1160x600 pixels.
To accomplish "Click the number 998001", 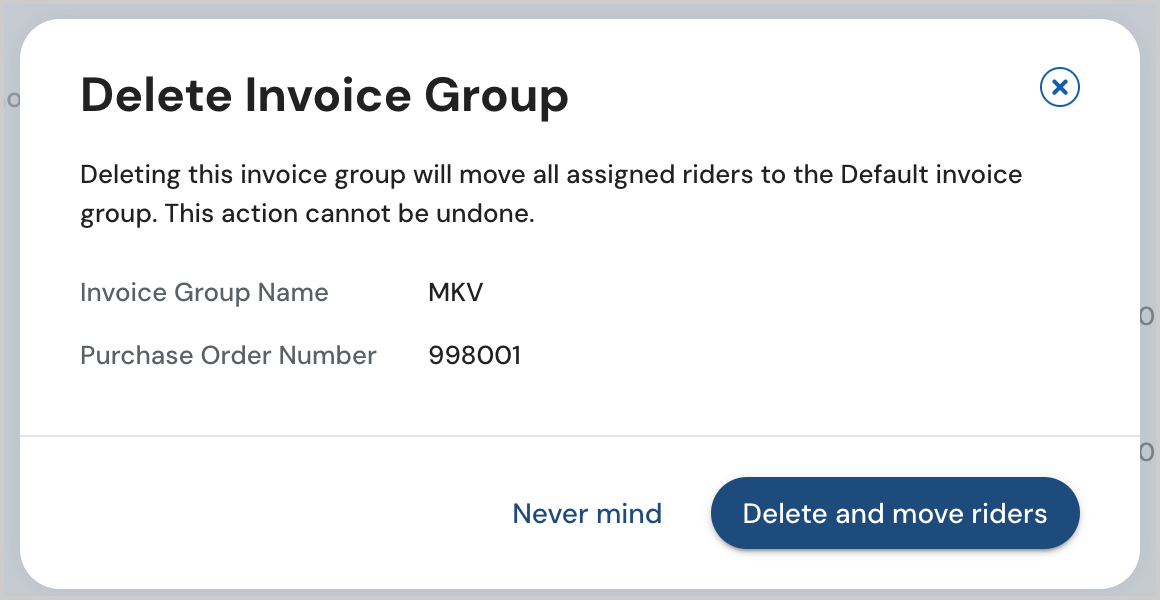I will pyautogui.click(x=474, y=355).
